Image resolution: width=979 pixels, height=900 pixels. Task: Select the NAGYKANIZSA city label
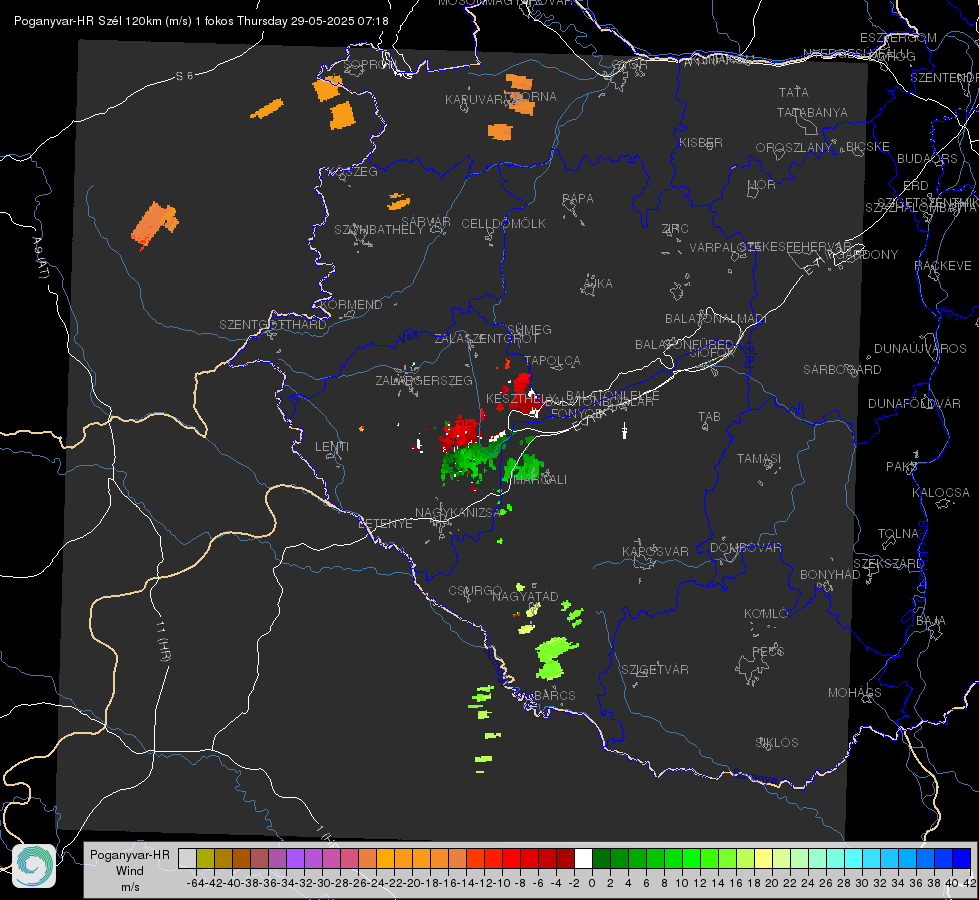coord(458,513)
